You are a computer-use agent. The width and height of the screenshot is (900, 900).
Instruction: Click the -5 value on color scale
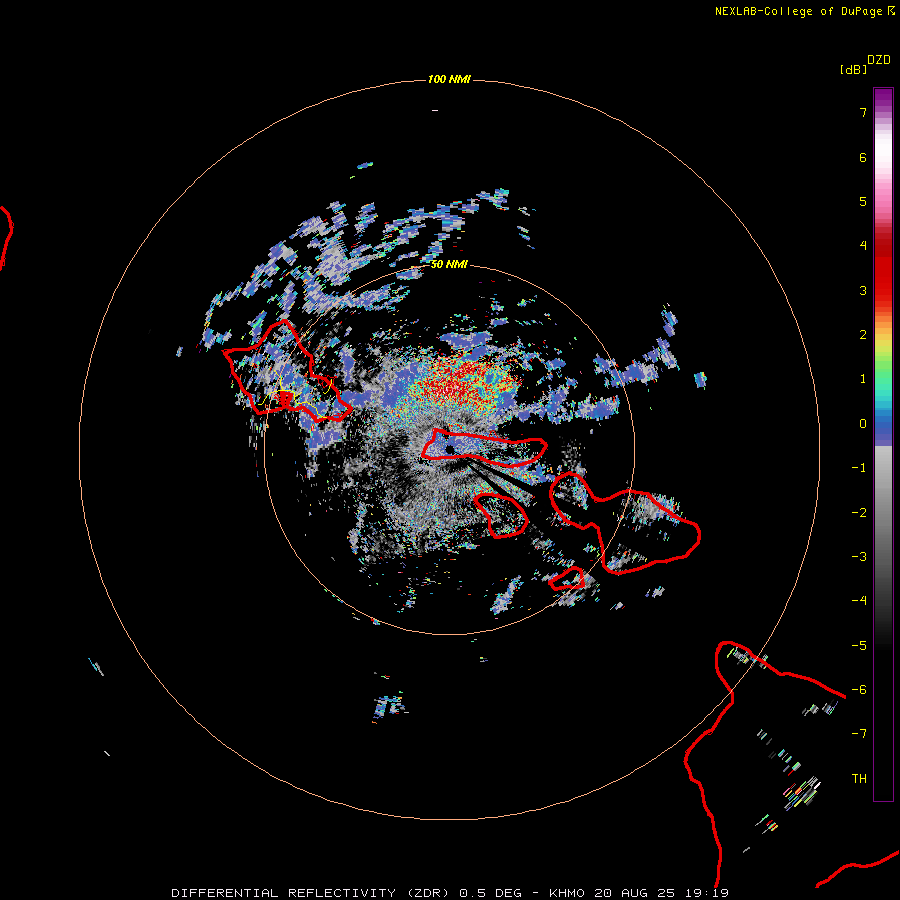click(x=859, y=646)
